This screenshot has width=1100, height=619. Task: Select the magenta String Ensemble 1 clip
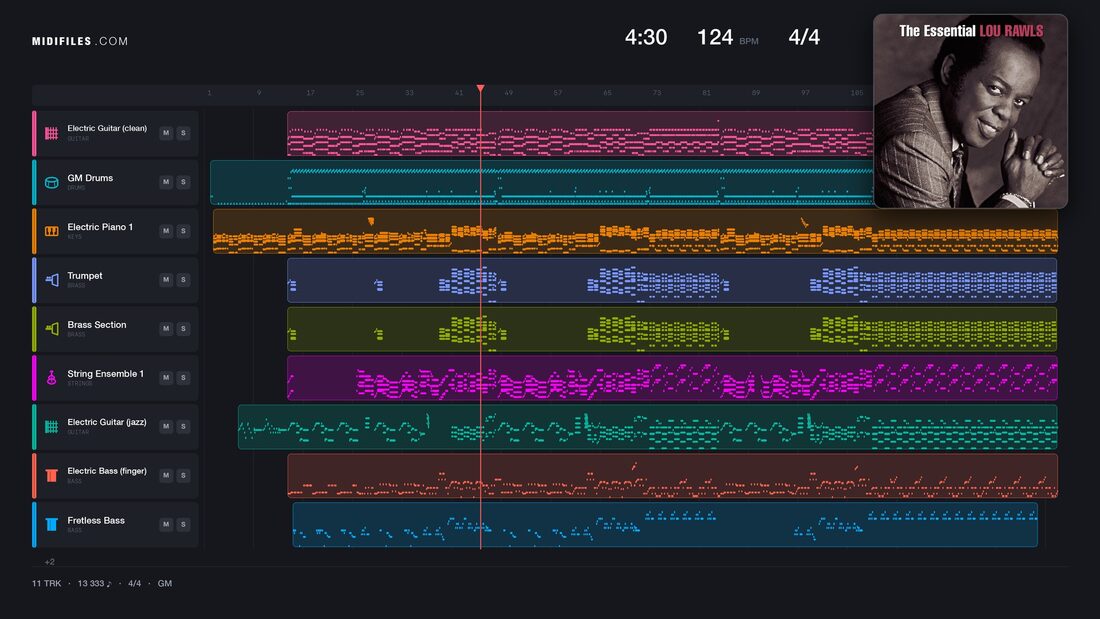pos(672,378)
